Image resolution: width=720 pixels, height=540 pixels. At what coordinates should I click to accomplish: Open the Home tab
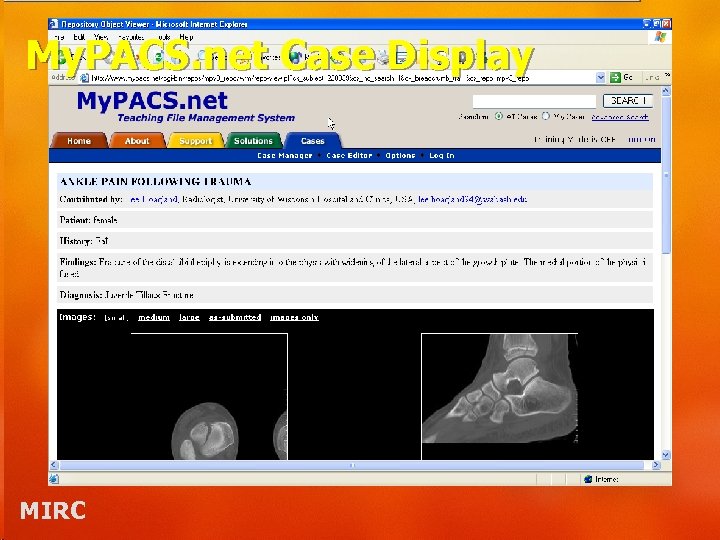(79, 141)
